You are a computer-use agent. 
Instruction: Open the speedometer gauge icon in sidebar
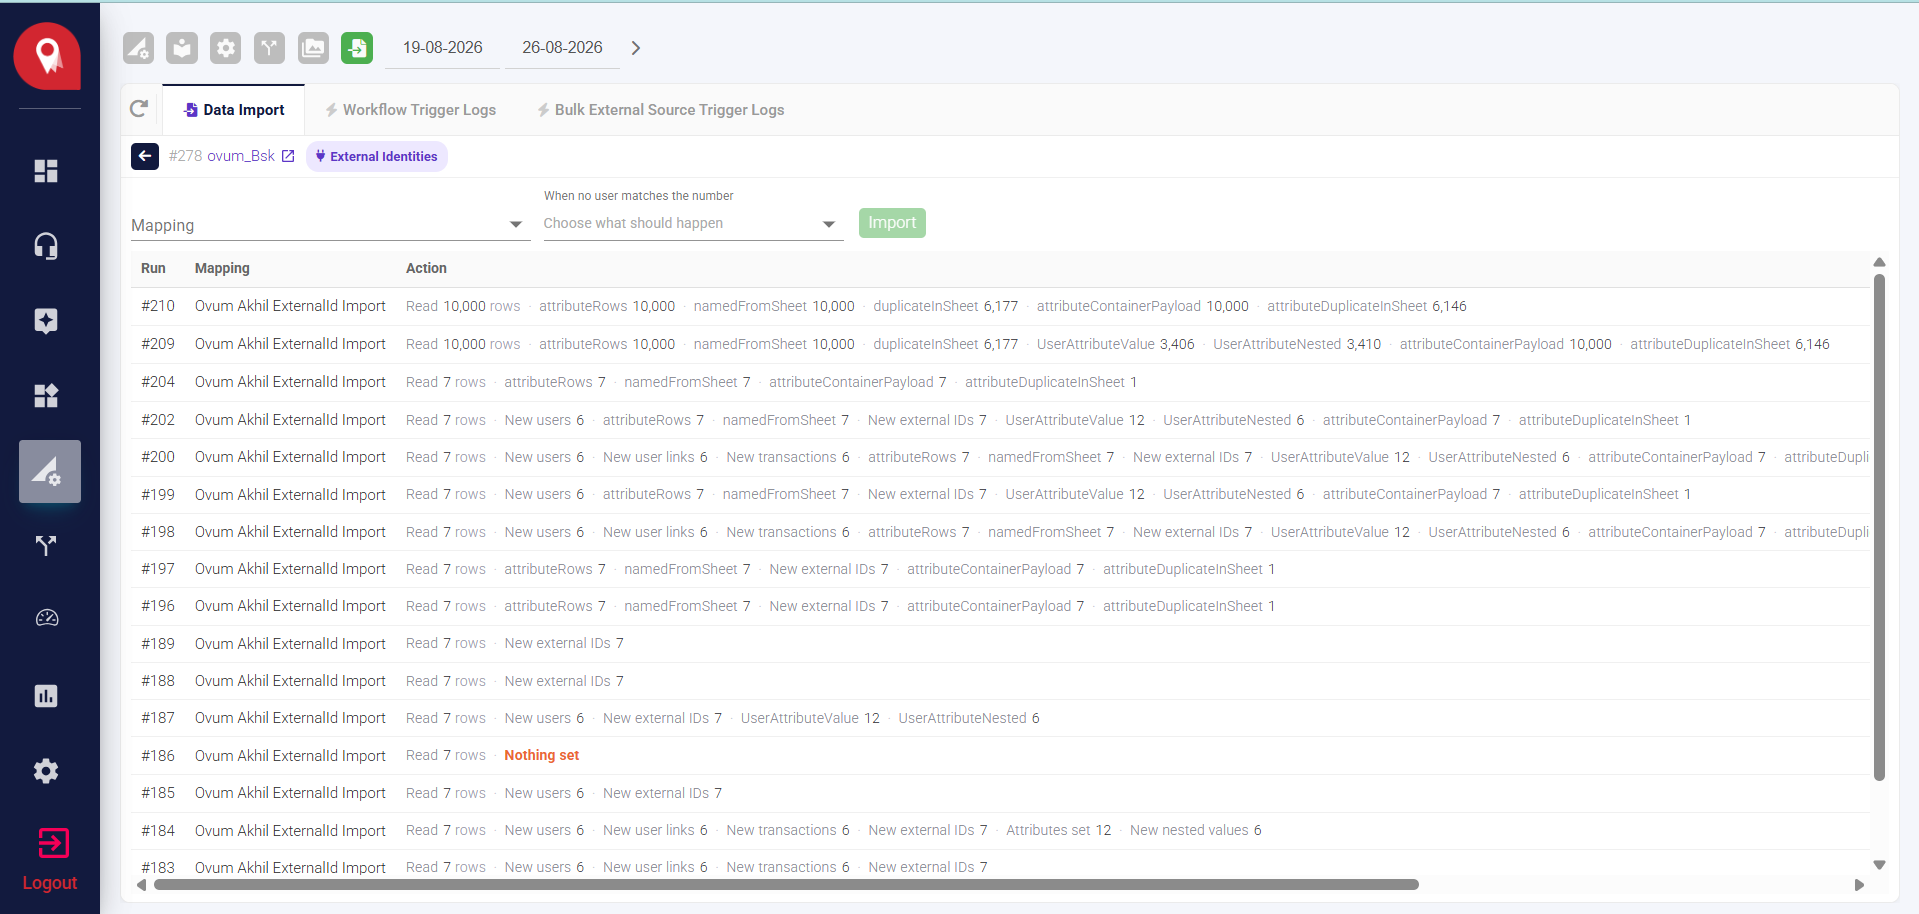point(46,618)
